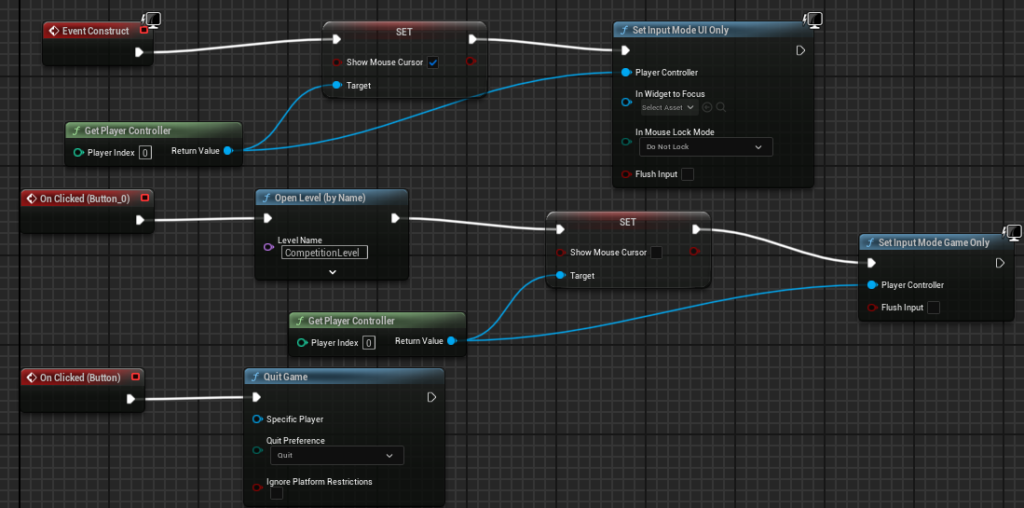Open the Quit Preference dropdown
Image resolution: width=1024 pixels, height=508 pixels.
[336, 455]
